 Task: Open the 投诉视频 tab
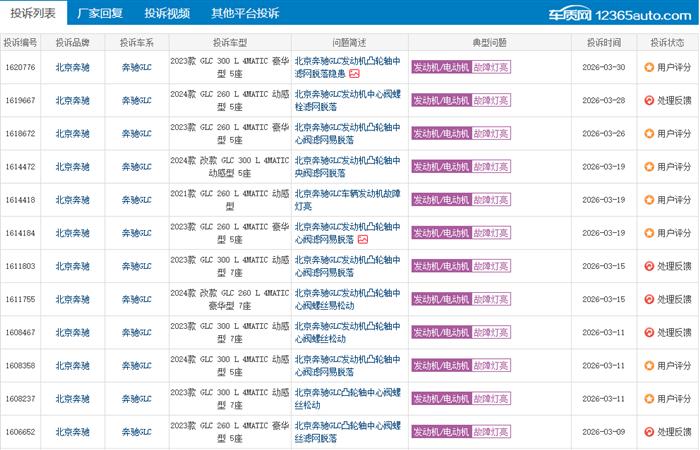tap(165, 14)
